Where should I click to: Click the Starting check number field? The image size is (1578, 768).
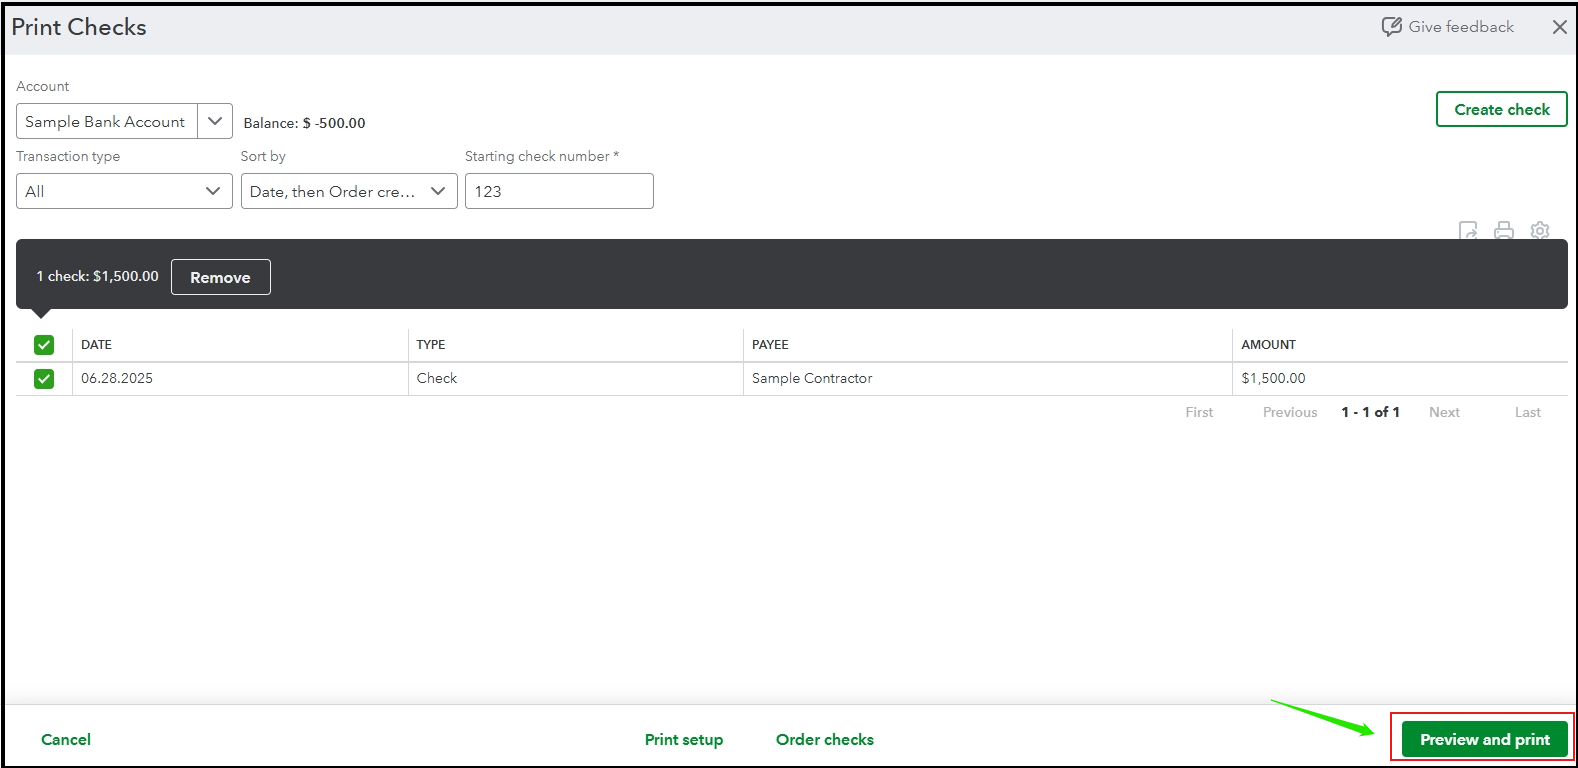click(x=559, y=191)
